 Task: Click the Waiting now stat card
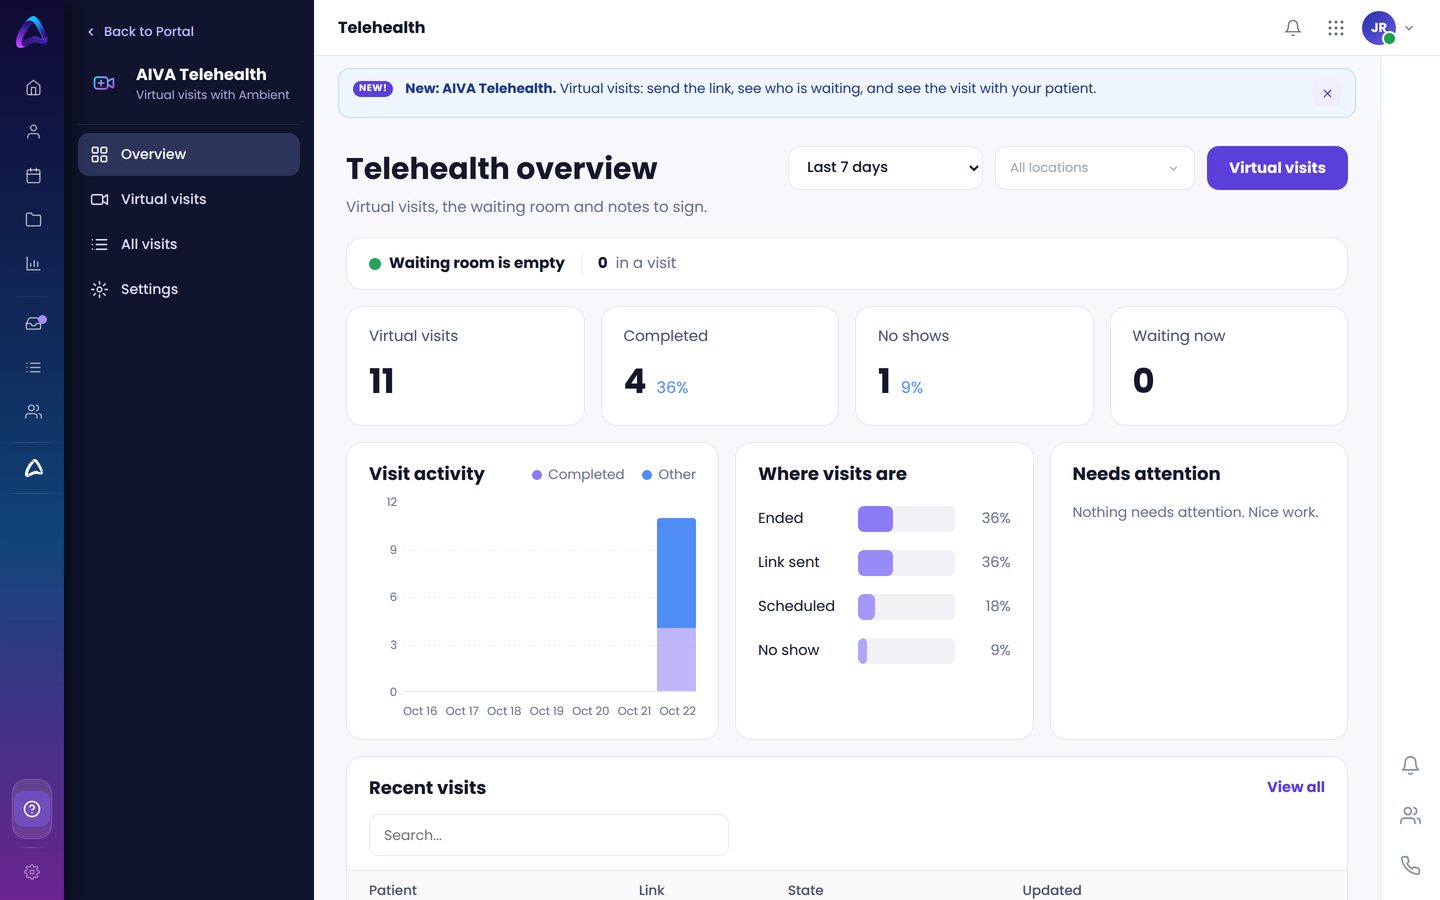pyautogui.click(x=1229, y=366)
